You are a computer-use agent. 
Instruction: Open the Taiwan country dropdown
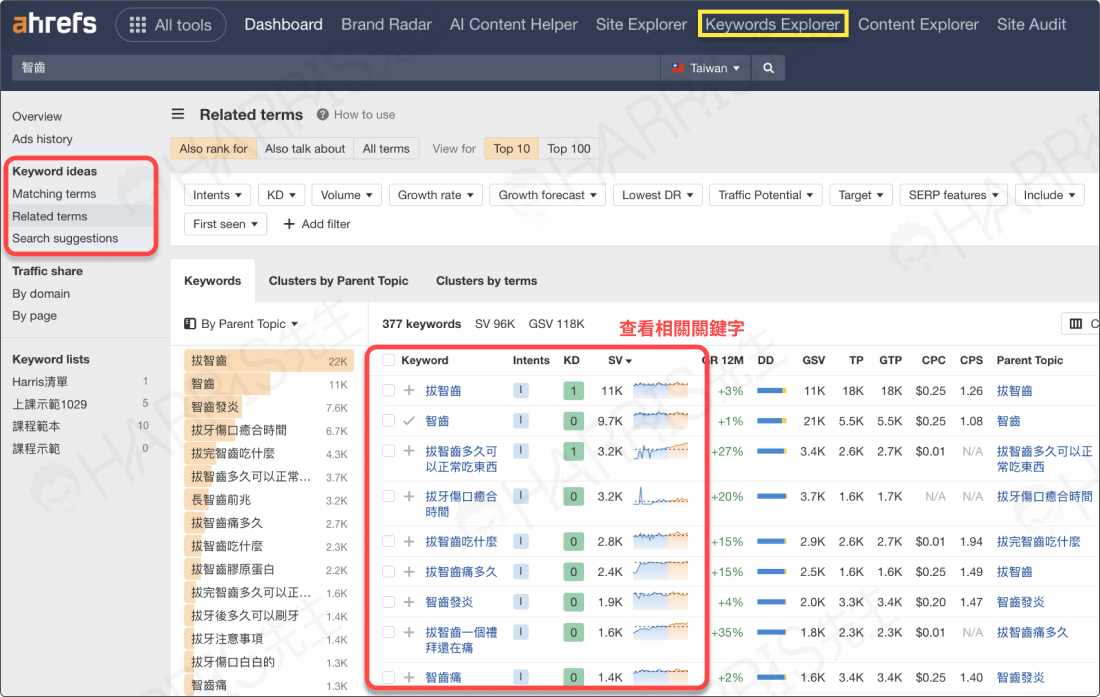tap(706, 68)
